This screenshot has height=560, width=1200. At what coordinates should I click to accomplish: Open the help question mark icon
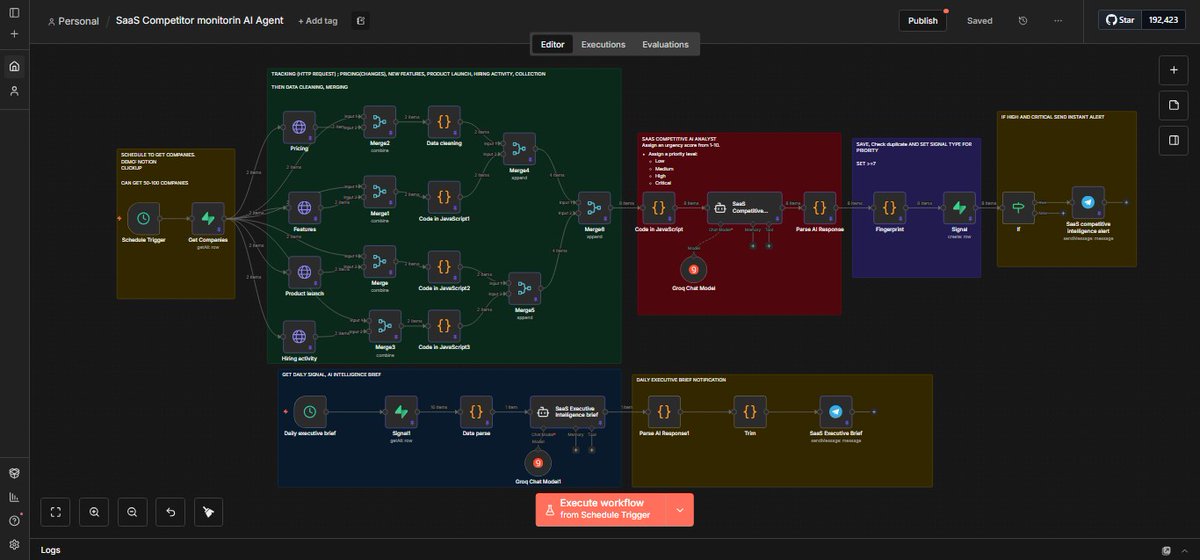point(14,520)
